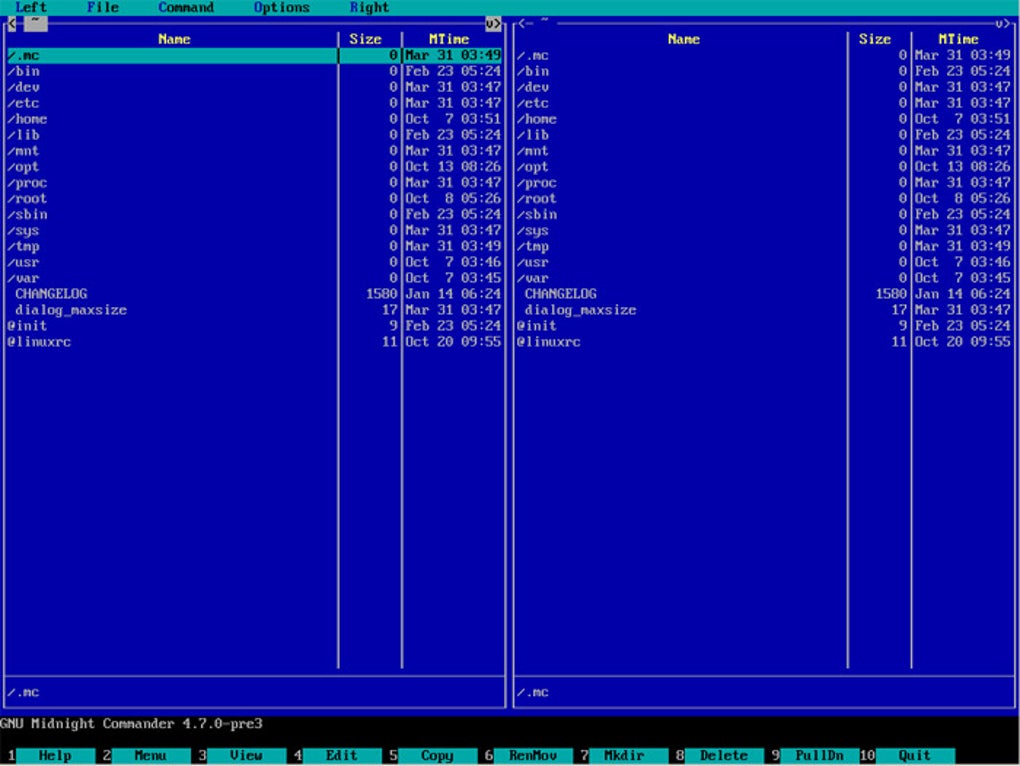Open the CHANGELOG file in left panel
The height and width of the screenshot is (766, 1020).
[51, 294]
